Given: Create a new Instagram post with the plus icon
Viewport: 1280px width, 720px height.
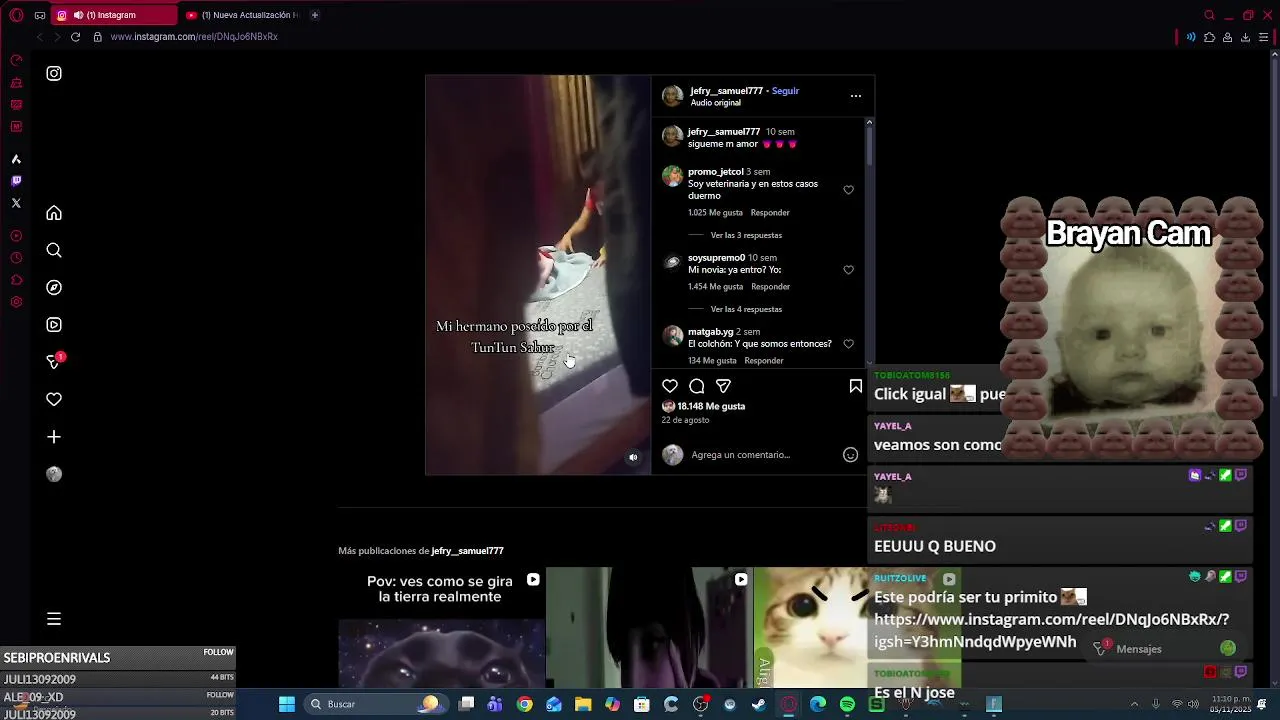Looking at the screenshot, I should [x=54, y=436].
